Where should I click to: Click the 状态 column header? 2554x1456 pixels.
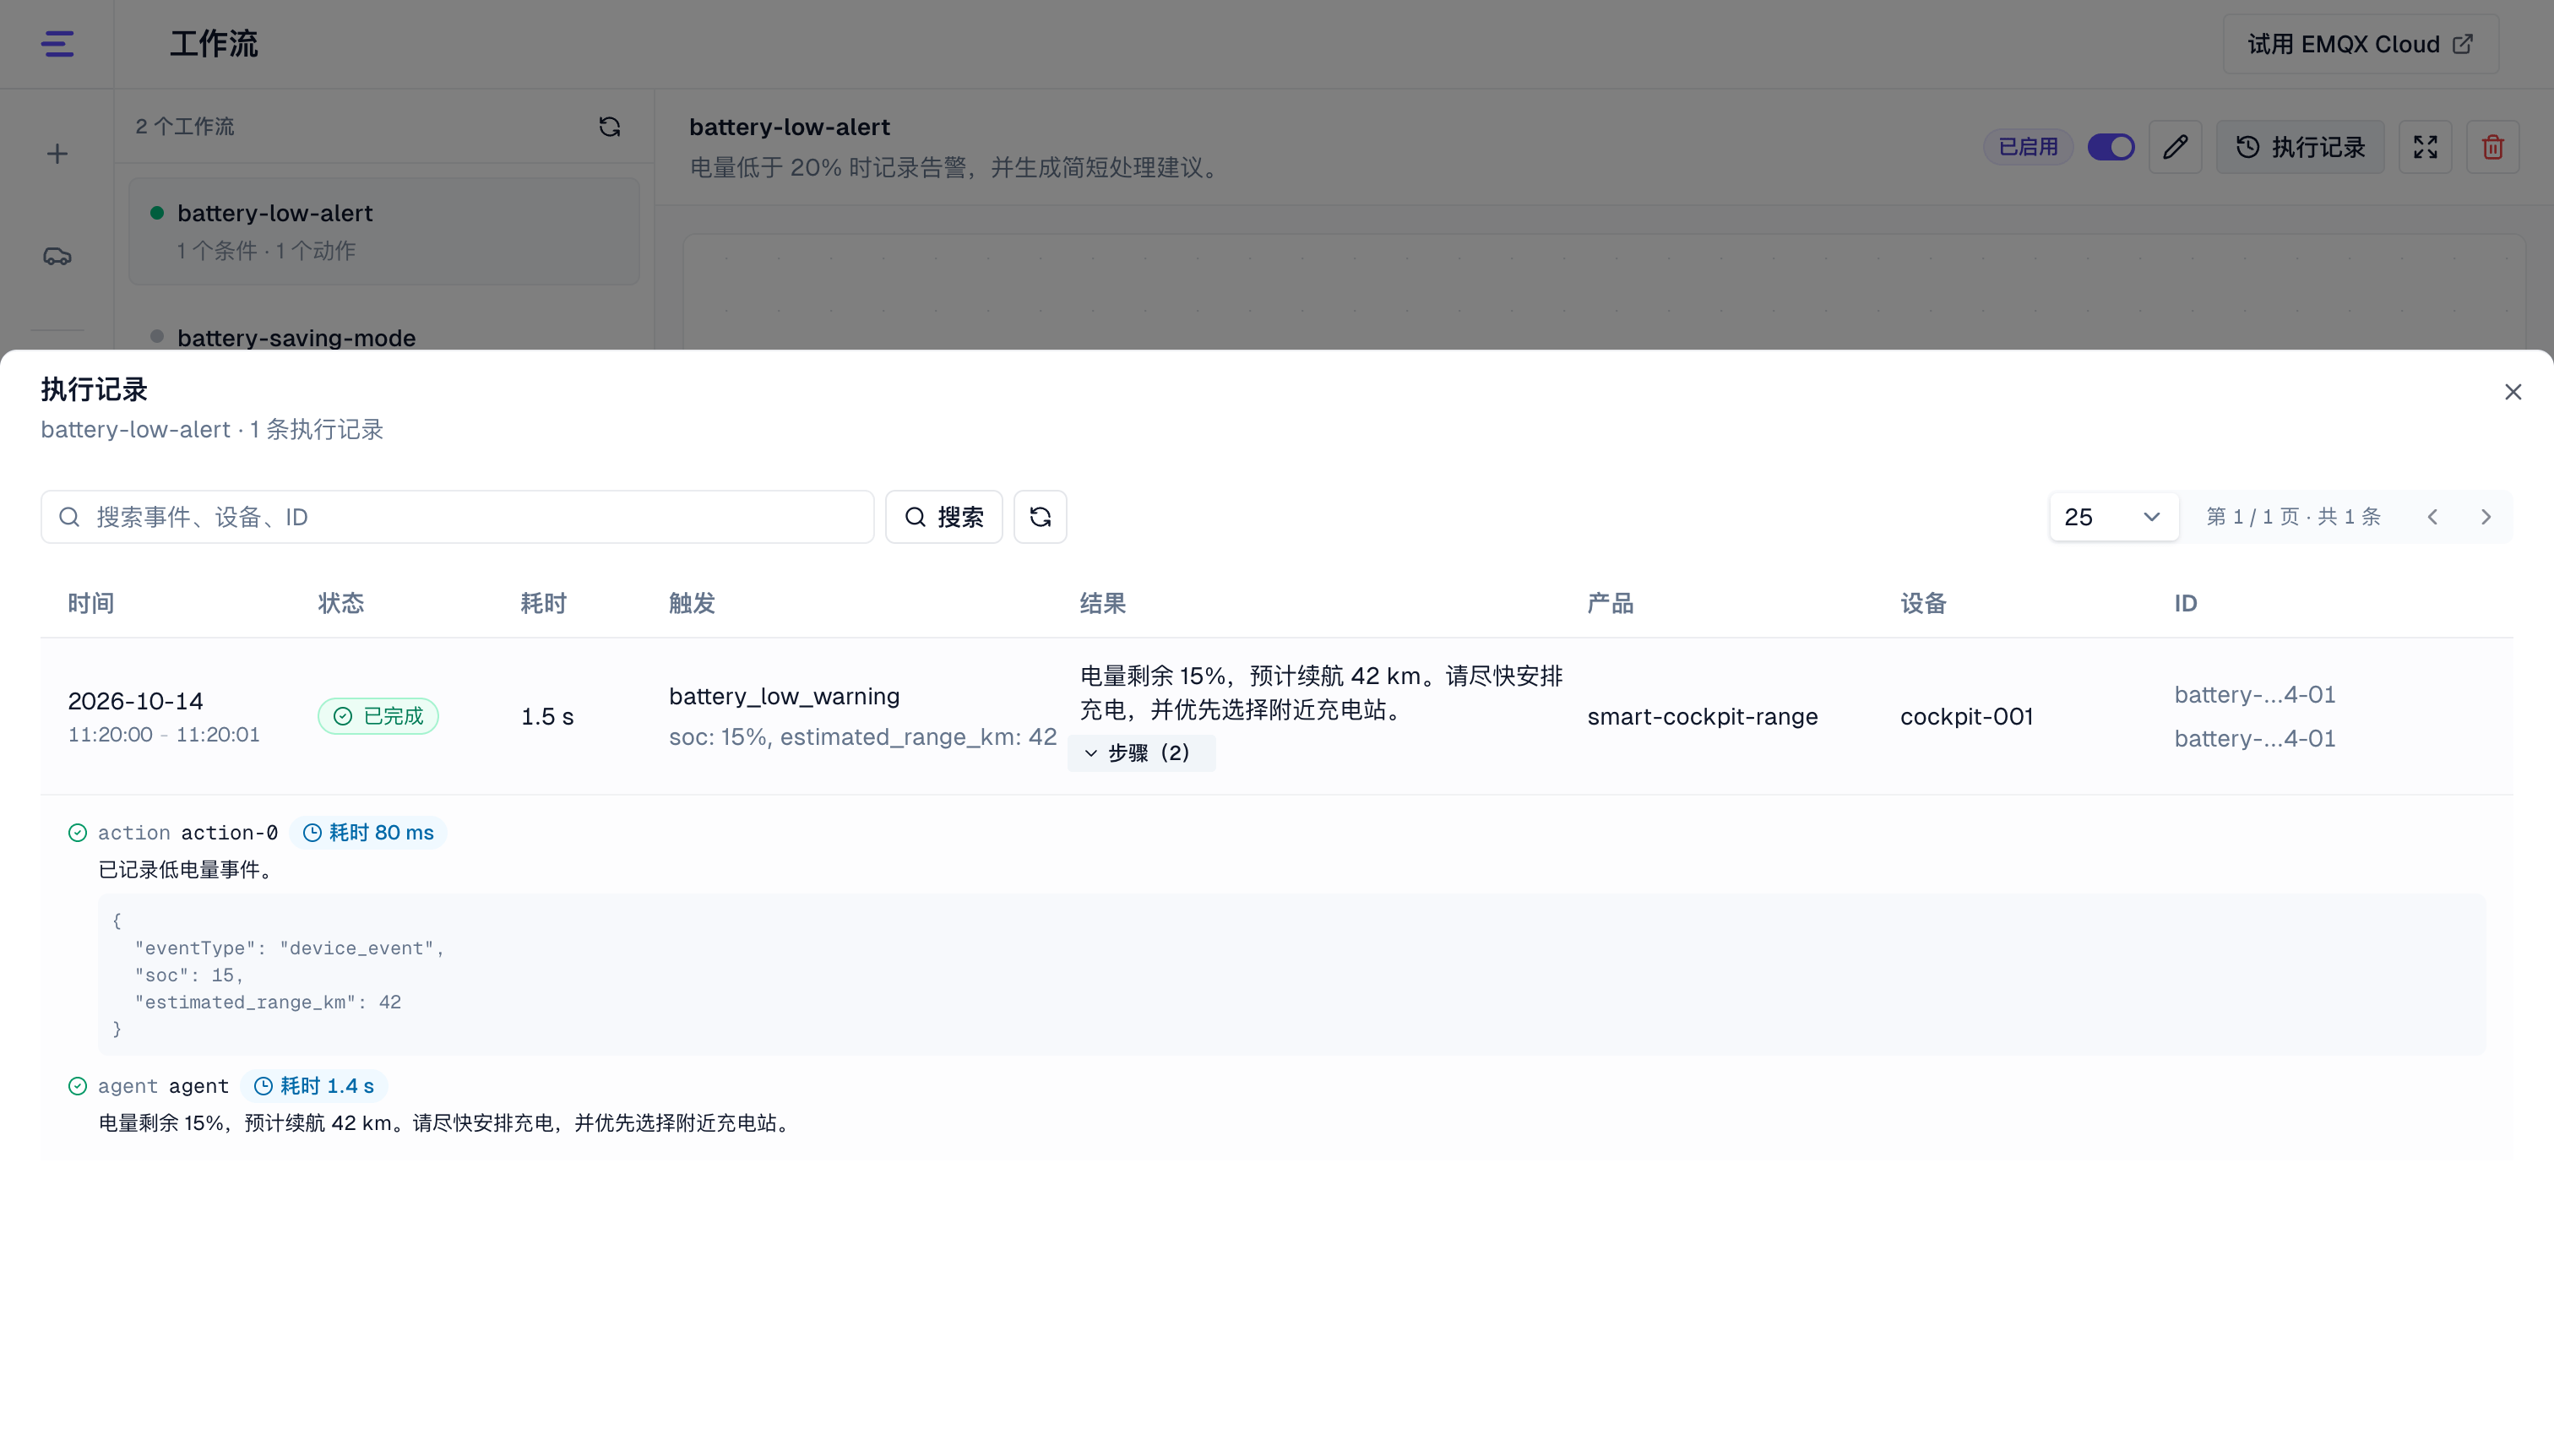pos(341,604)
